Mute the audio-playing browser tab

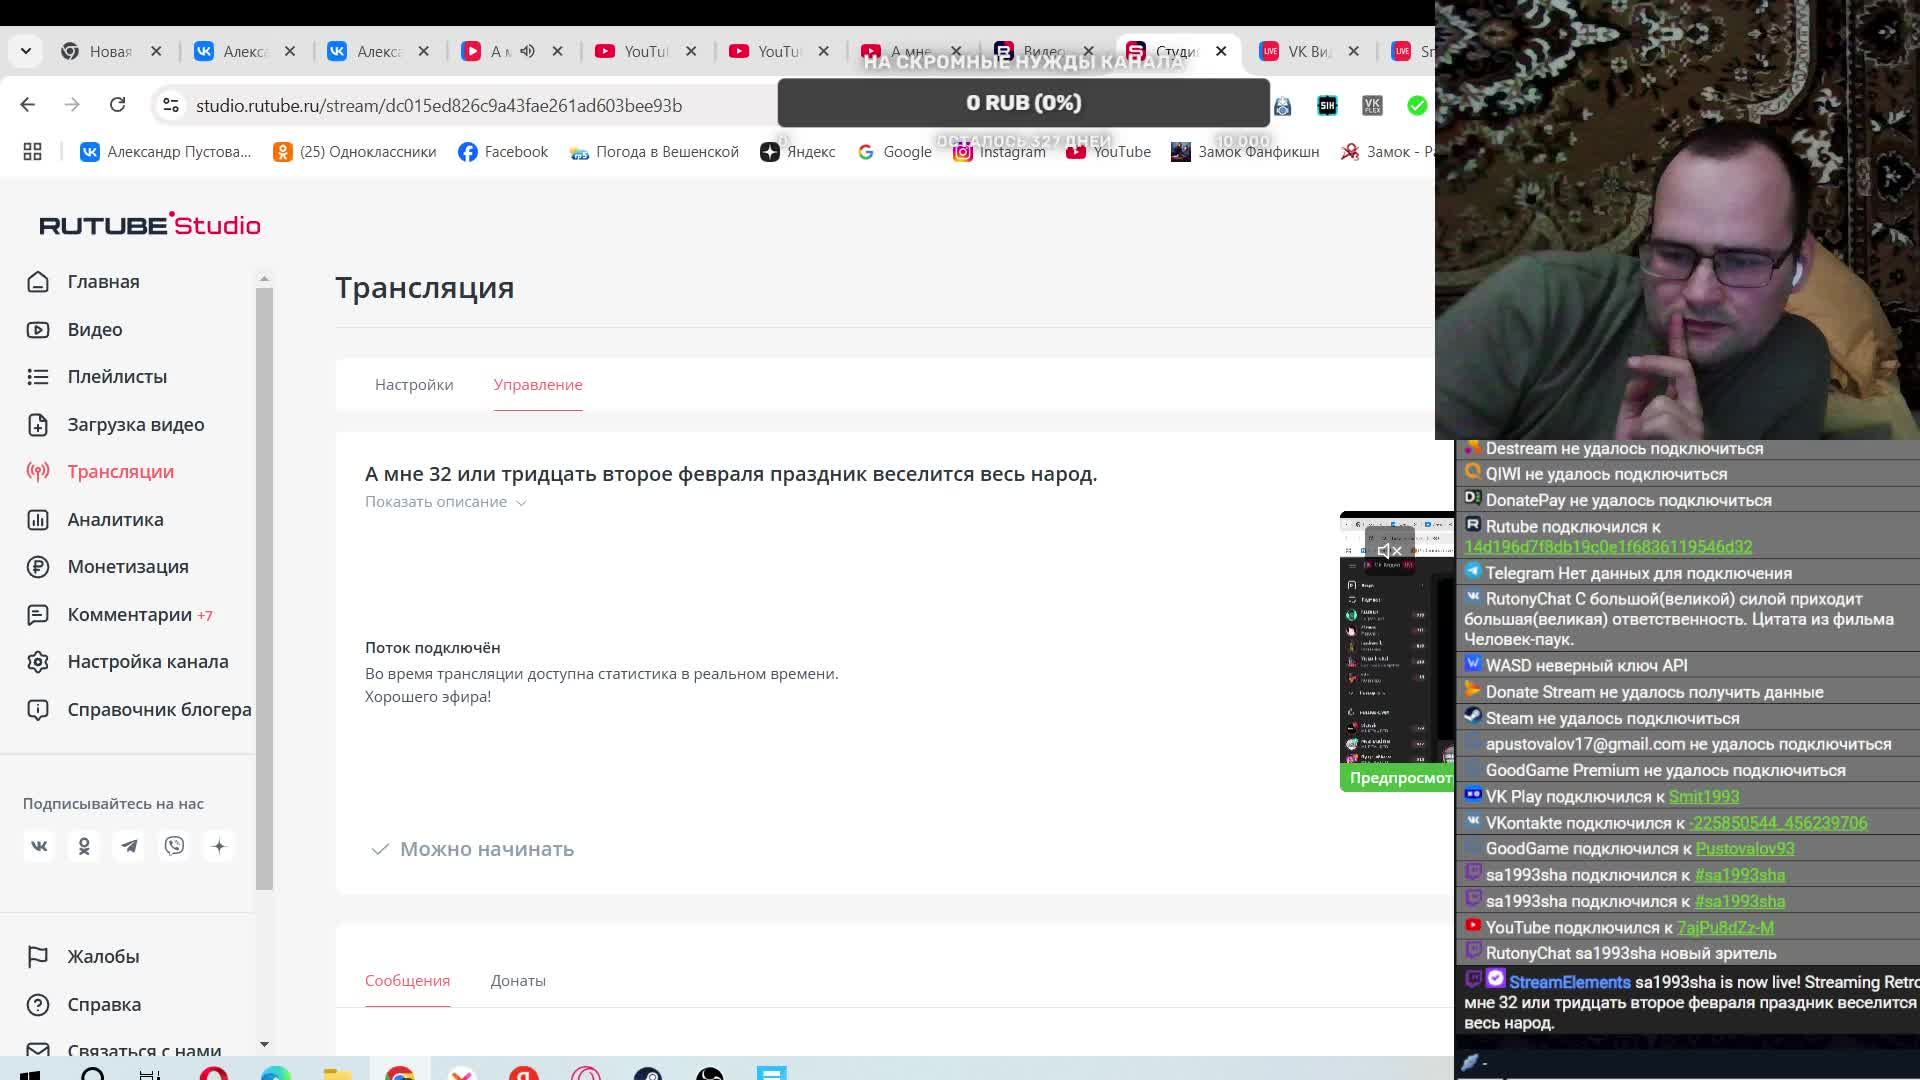click(x=527, y=51)
